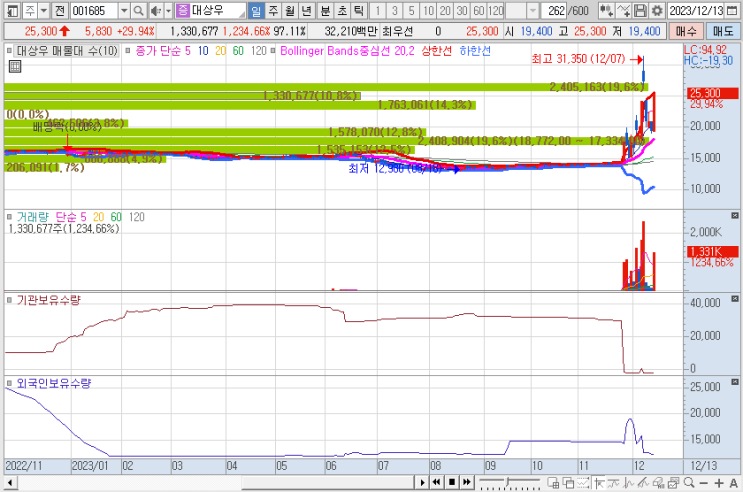Viewport: 743px width, 492px height.
Task: Toggle the 외국인보유수량 indicator checkbox
Action: coord(9,383)
